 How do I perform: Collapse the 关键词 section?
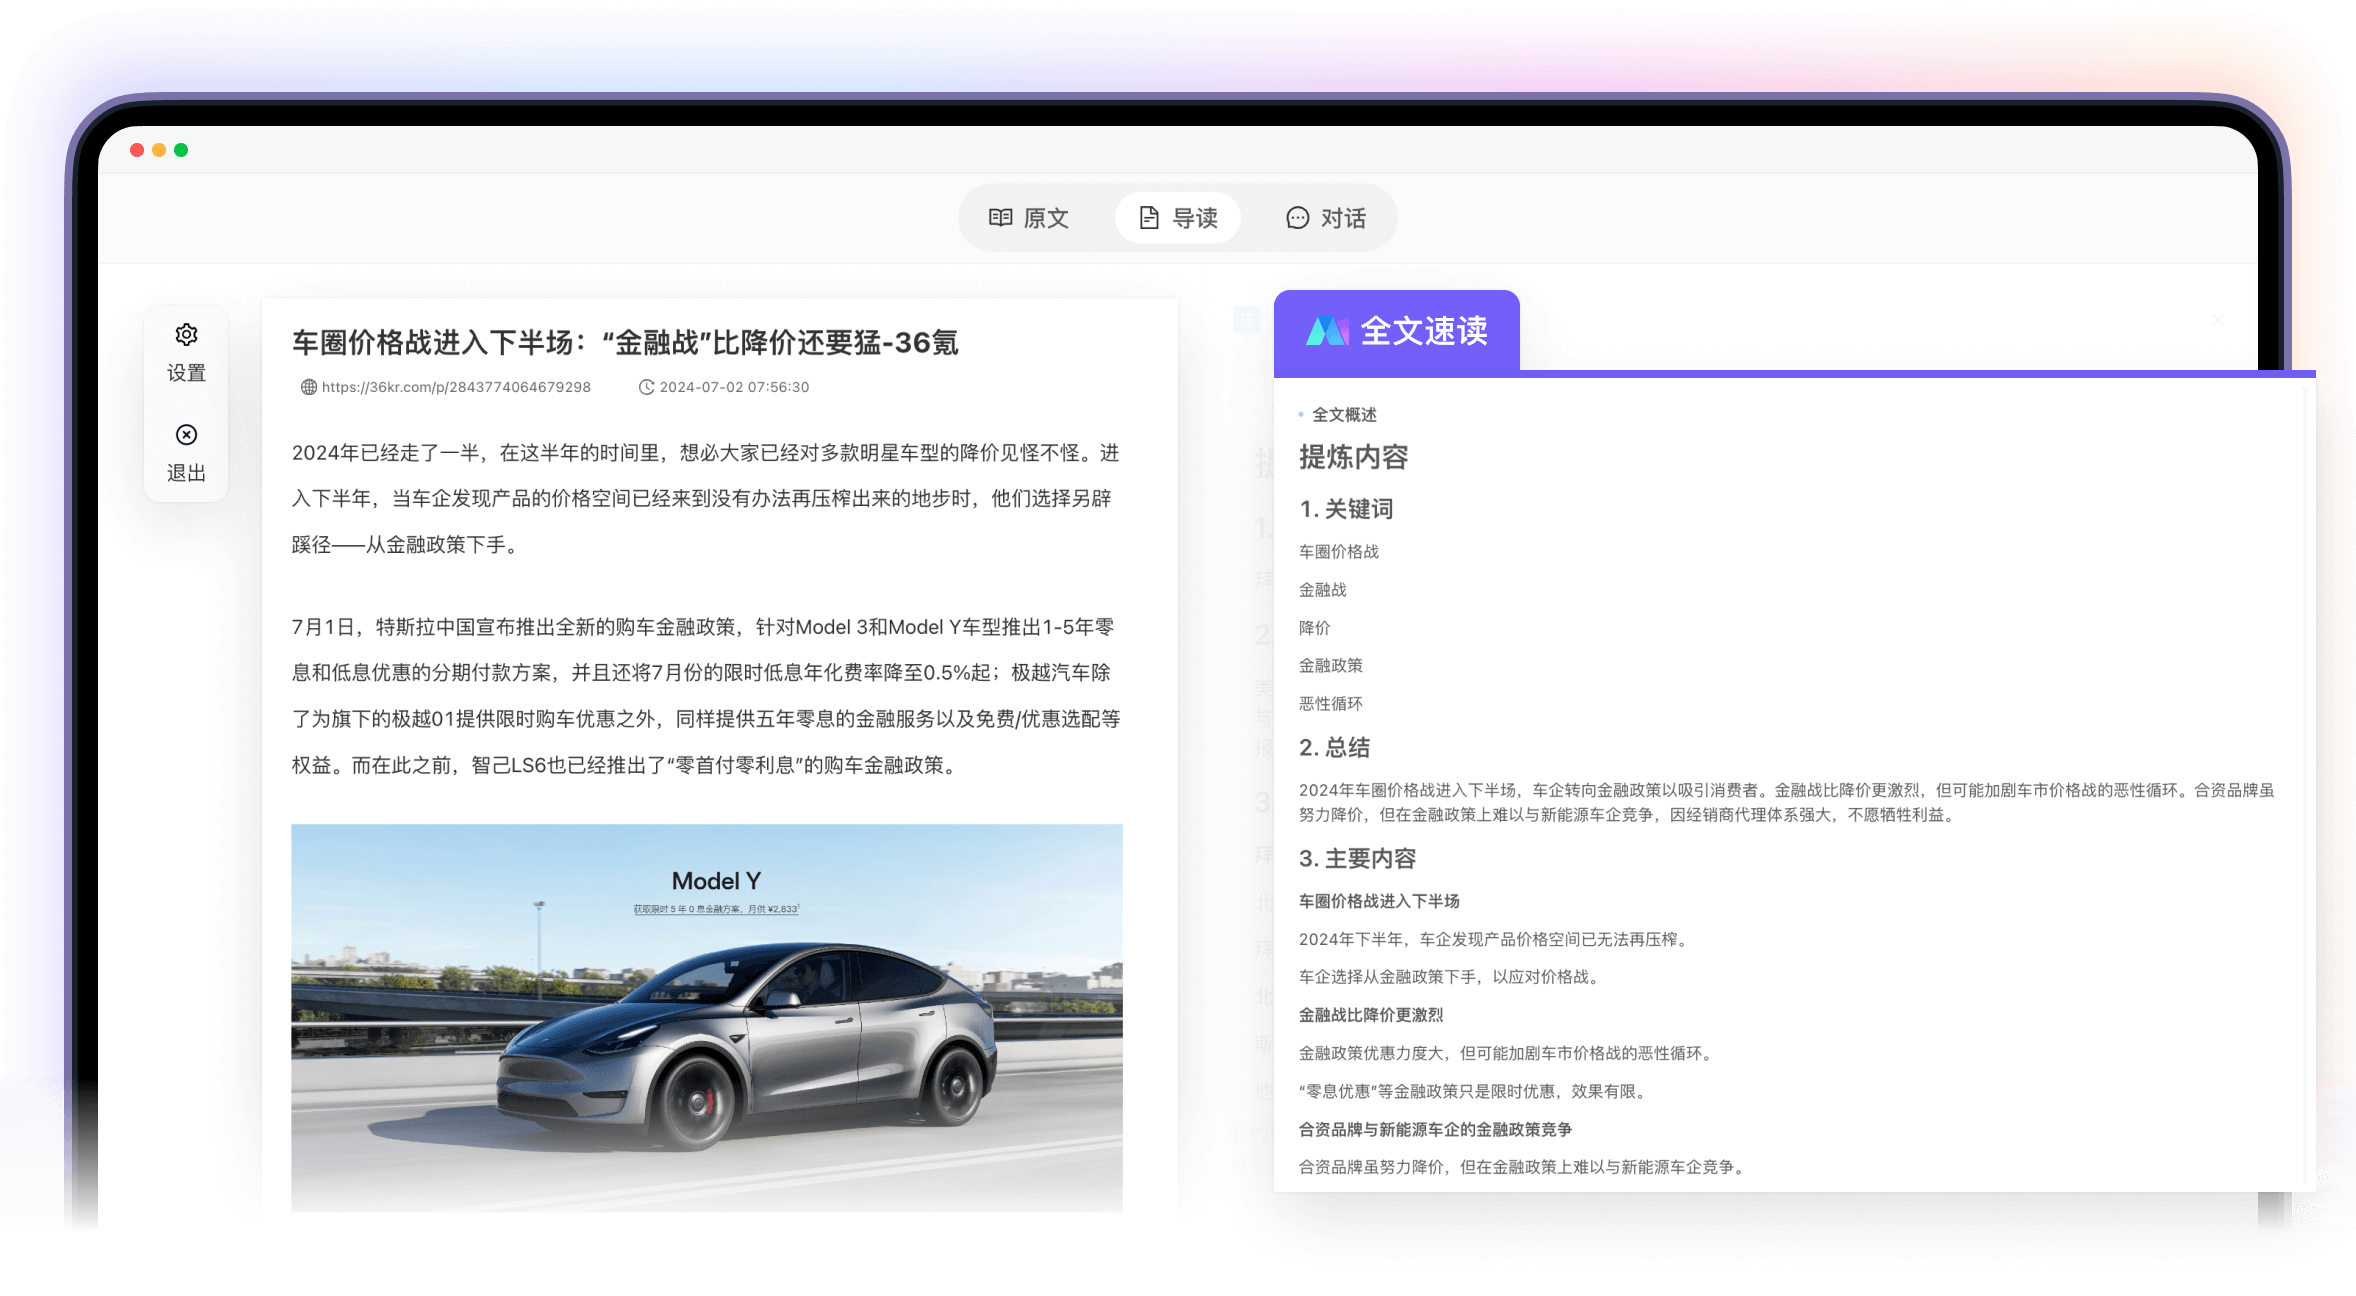coord(1348,508)
